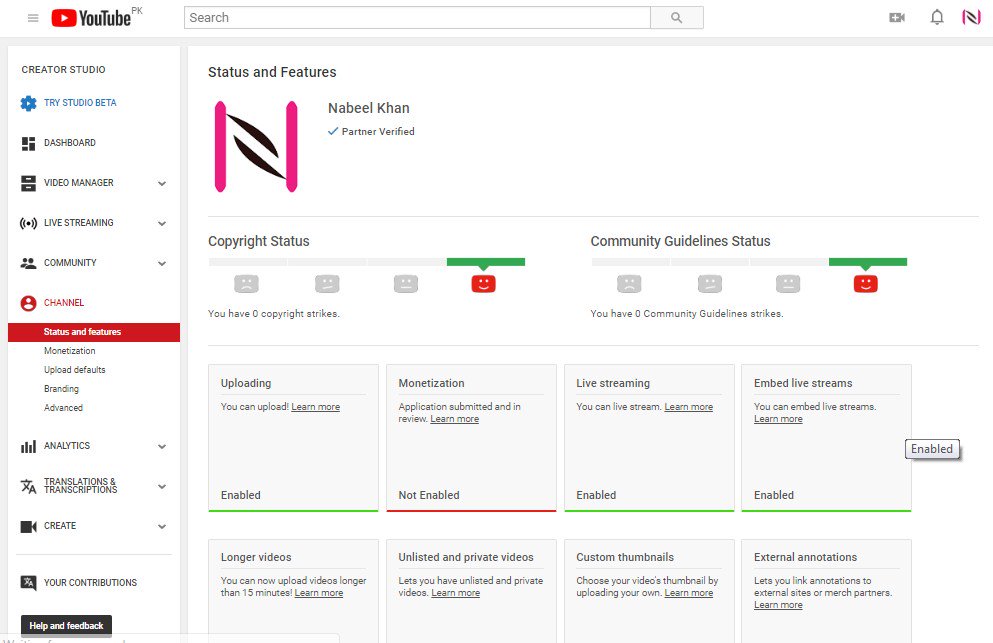Click Learn more in Live streaming card
Image resolution: width=993 pixels, height=643 pixels.
click(688, 407)
